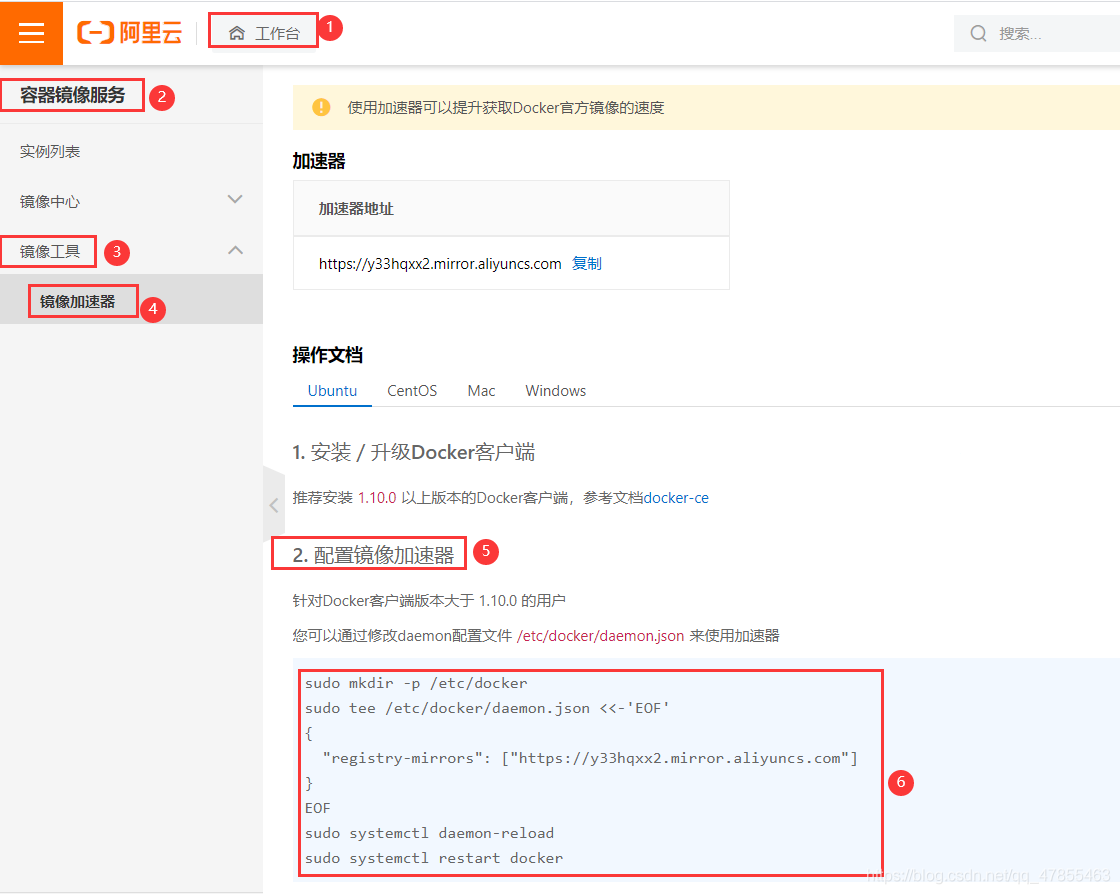
Task: Click the 'sudo tee /etc/docker/daemon.json' line
Action: (x=487, y=708)
